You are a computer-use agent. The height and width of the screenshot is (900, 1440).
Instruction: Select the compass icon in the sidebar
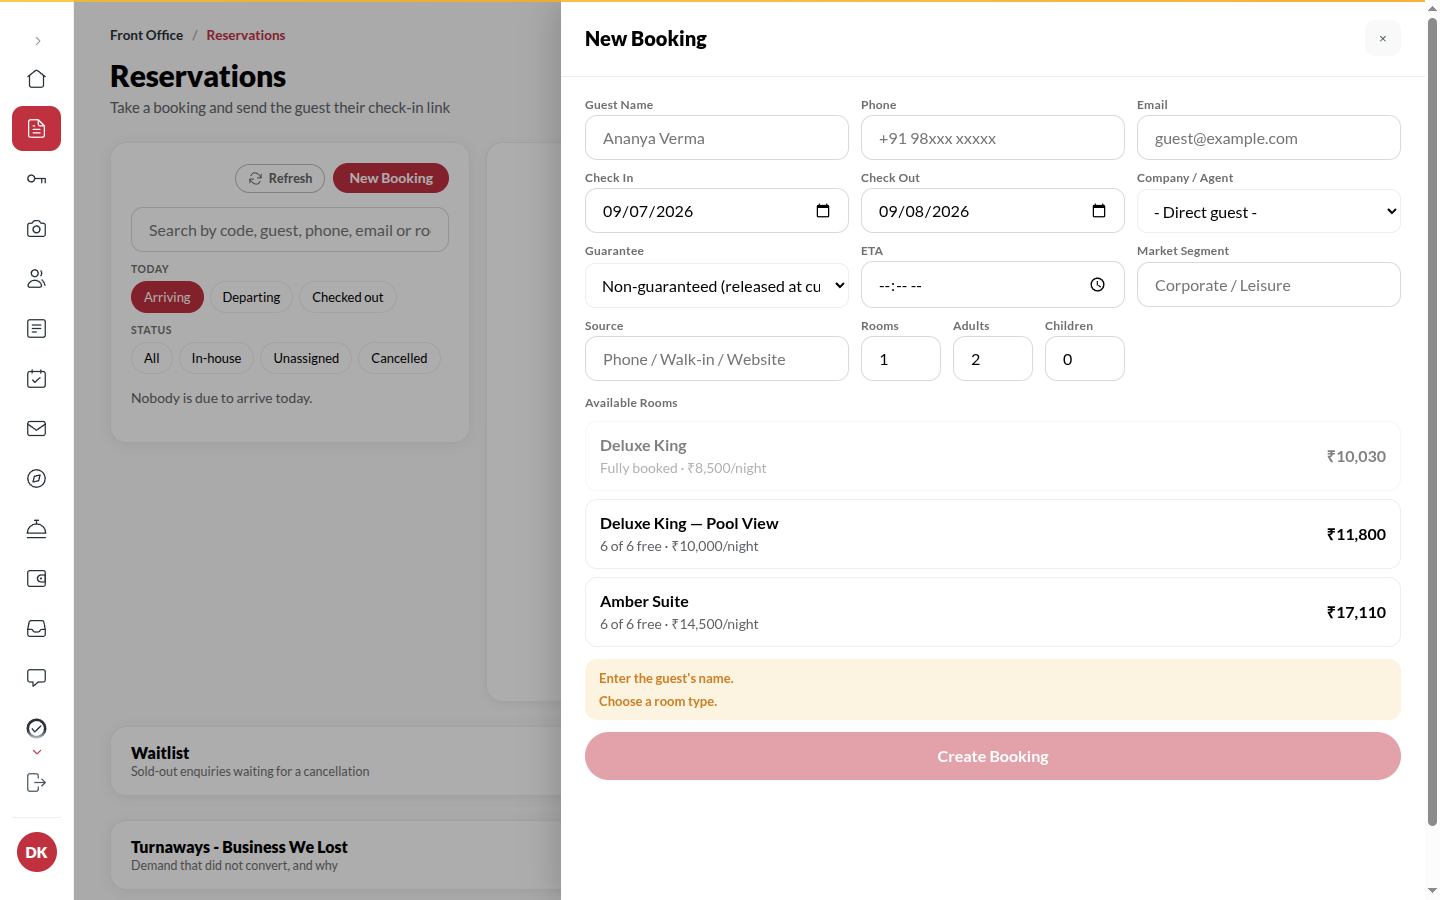click(x=37, y=479)
